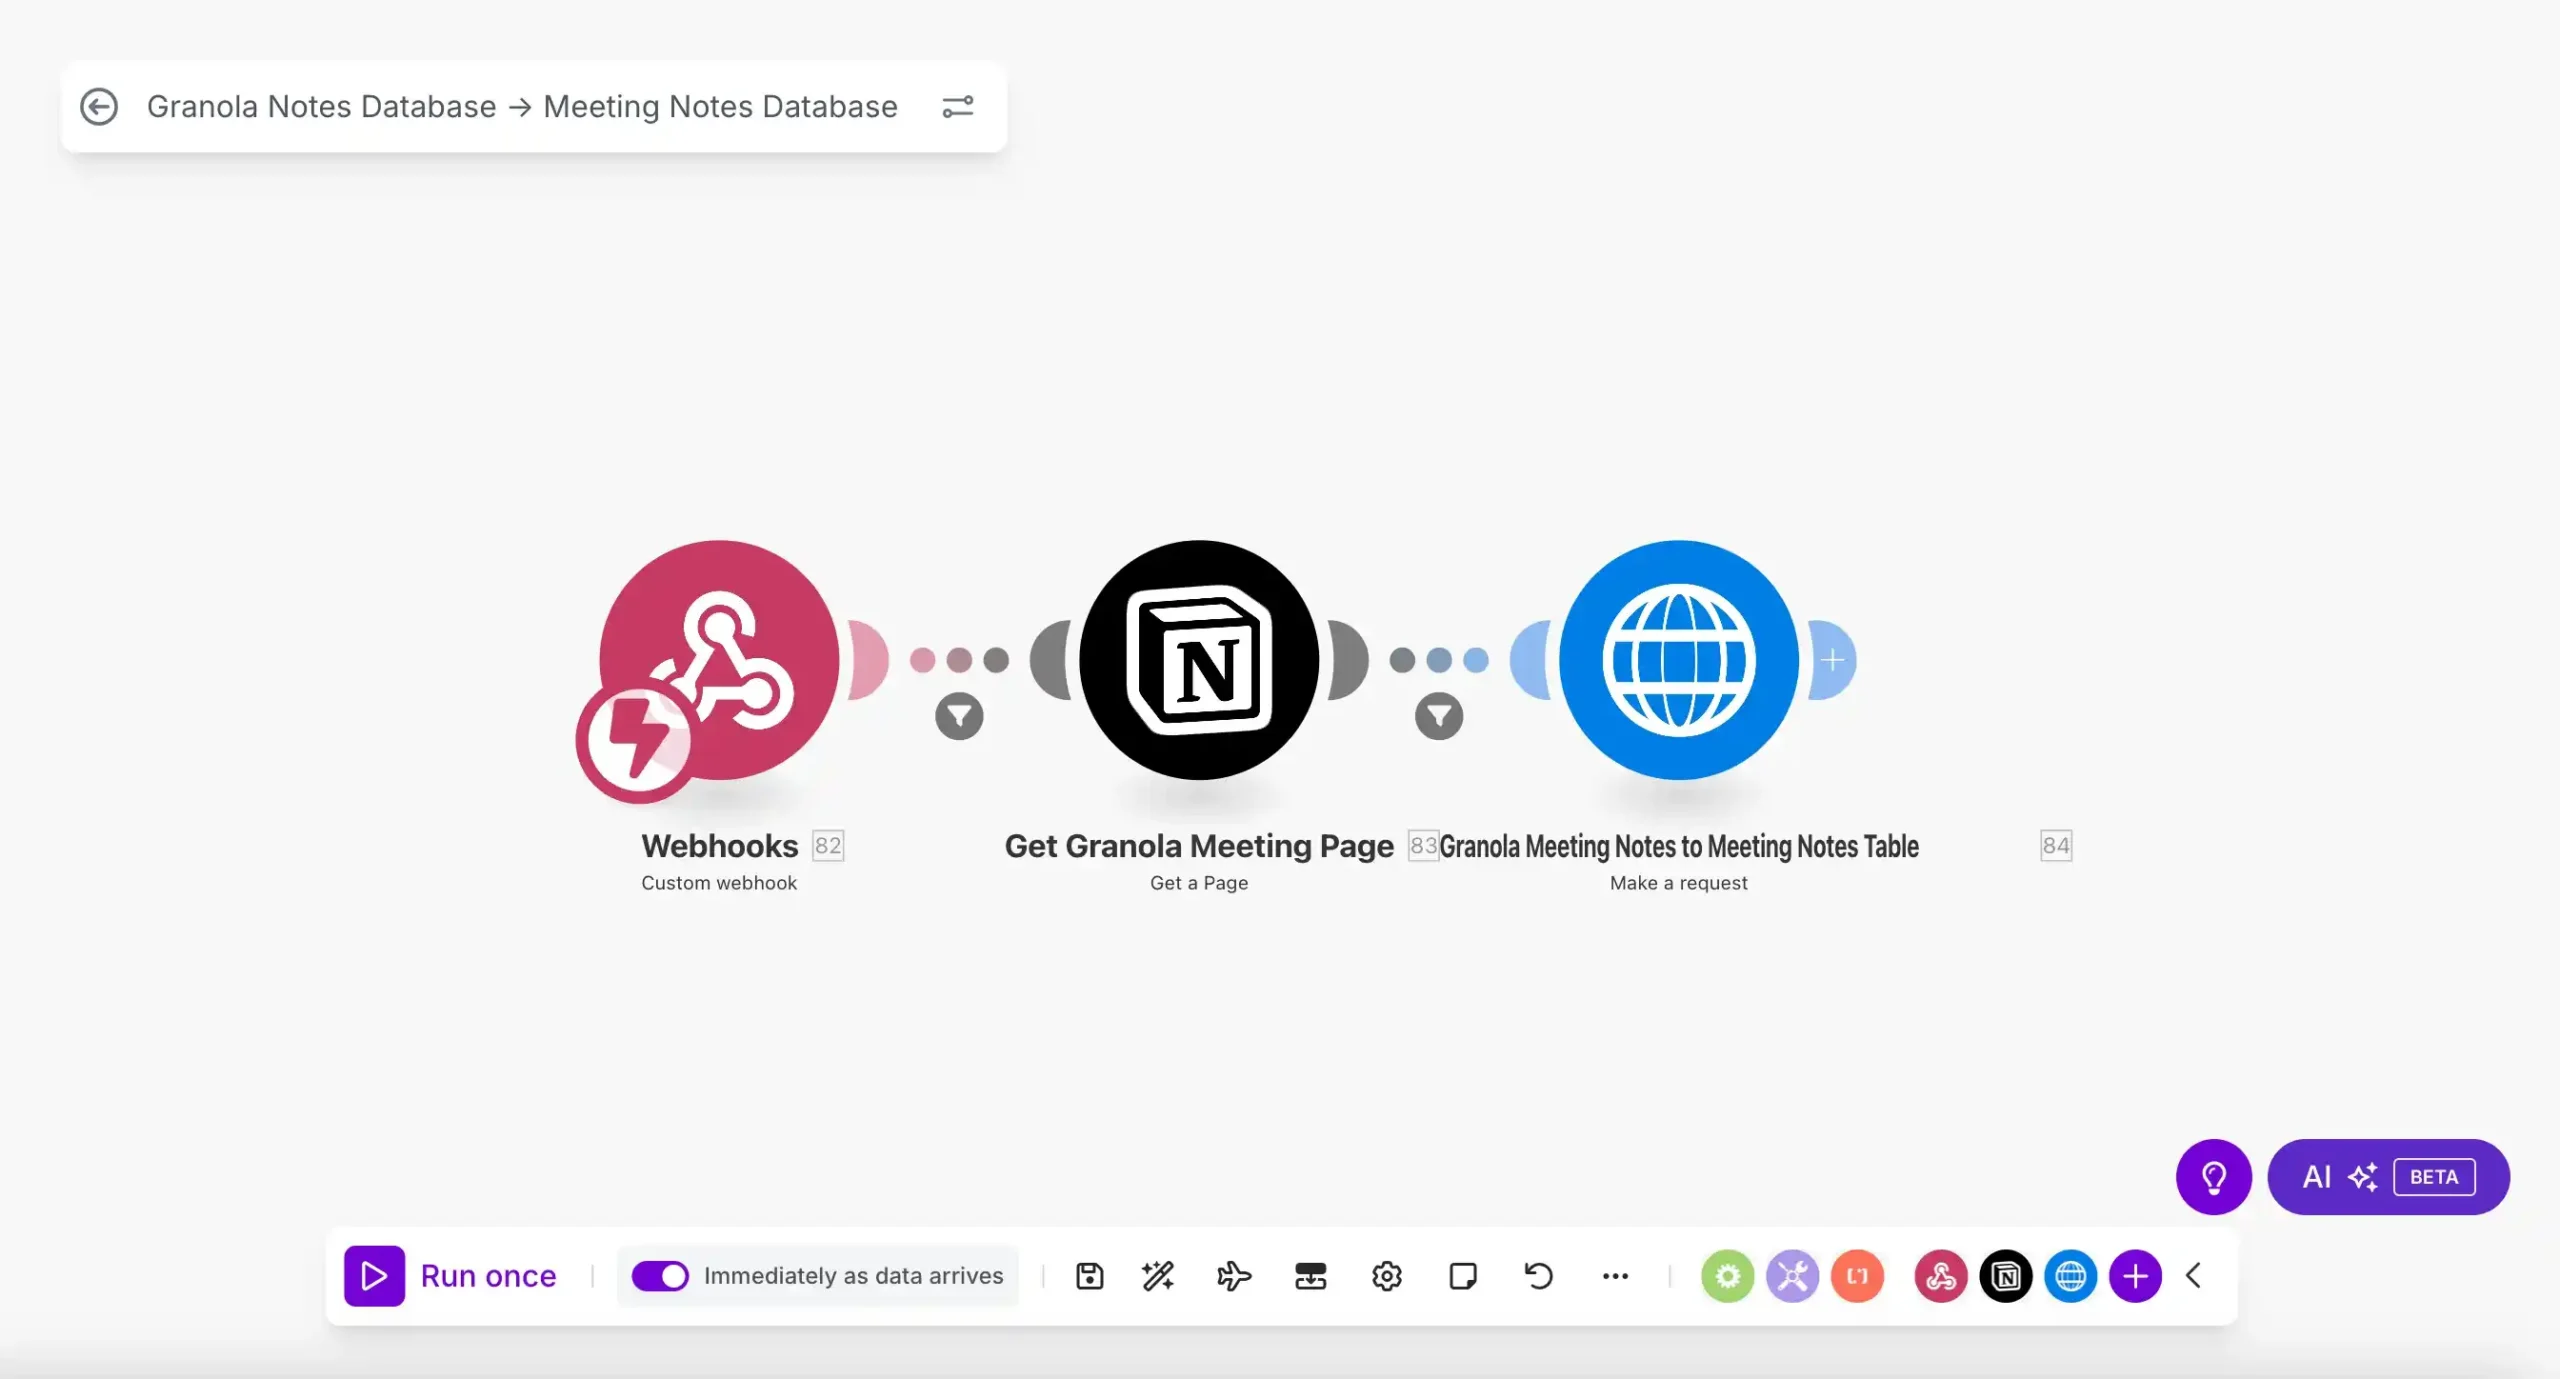Image resolution: width=2560 pixels, height=1379 pixels.
Task: Undo last change with the undo arrow
Action: 1538,1276
